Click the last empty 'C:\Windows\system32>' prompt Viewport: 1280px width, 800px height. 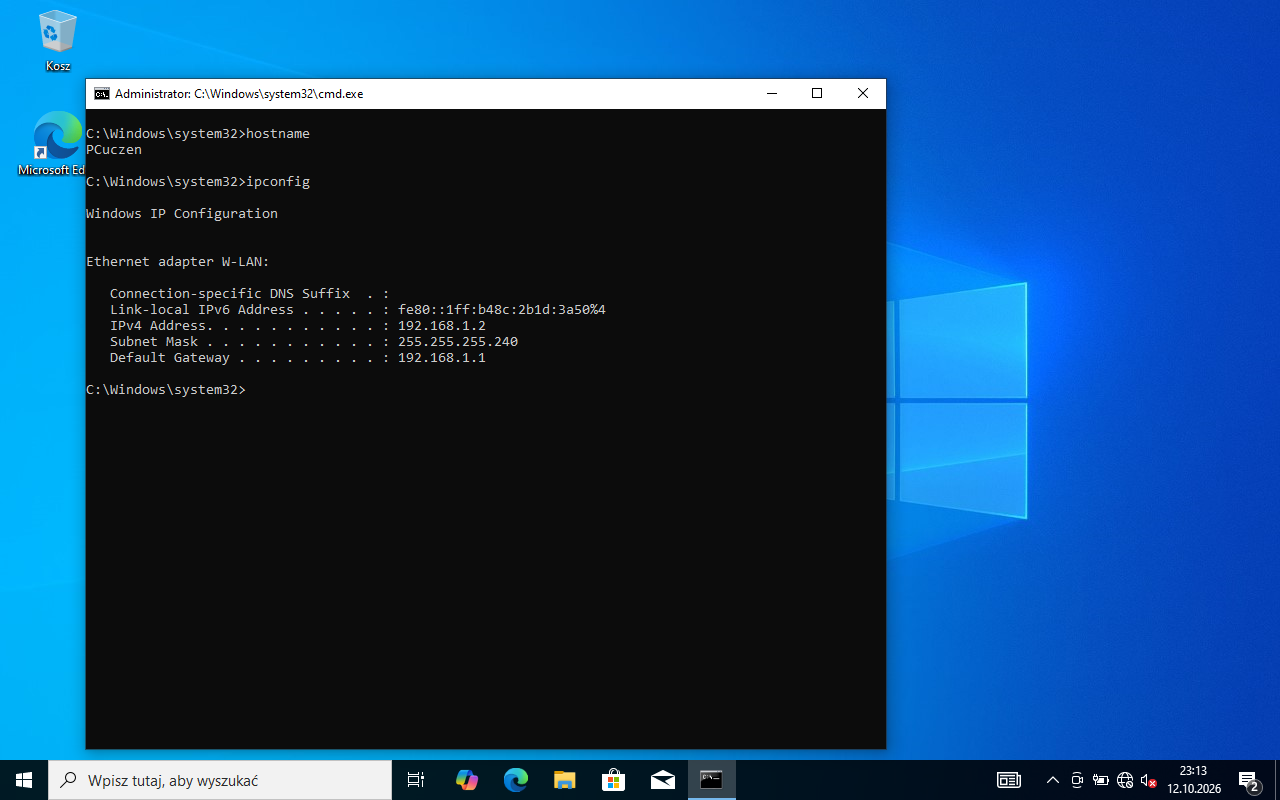(166, 390)
